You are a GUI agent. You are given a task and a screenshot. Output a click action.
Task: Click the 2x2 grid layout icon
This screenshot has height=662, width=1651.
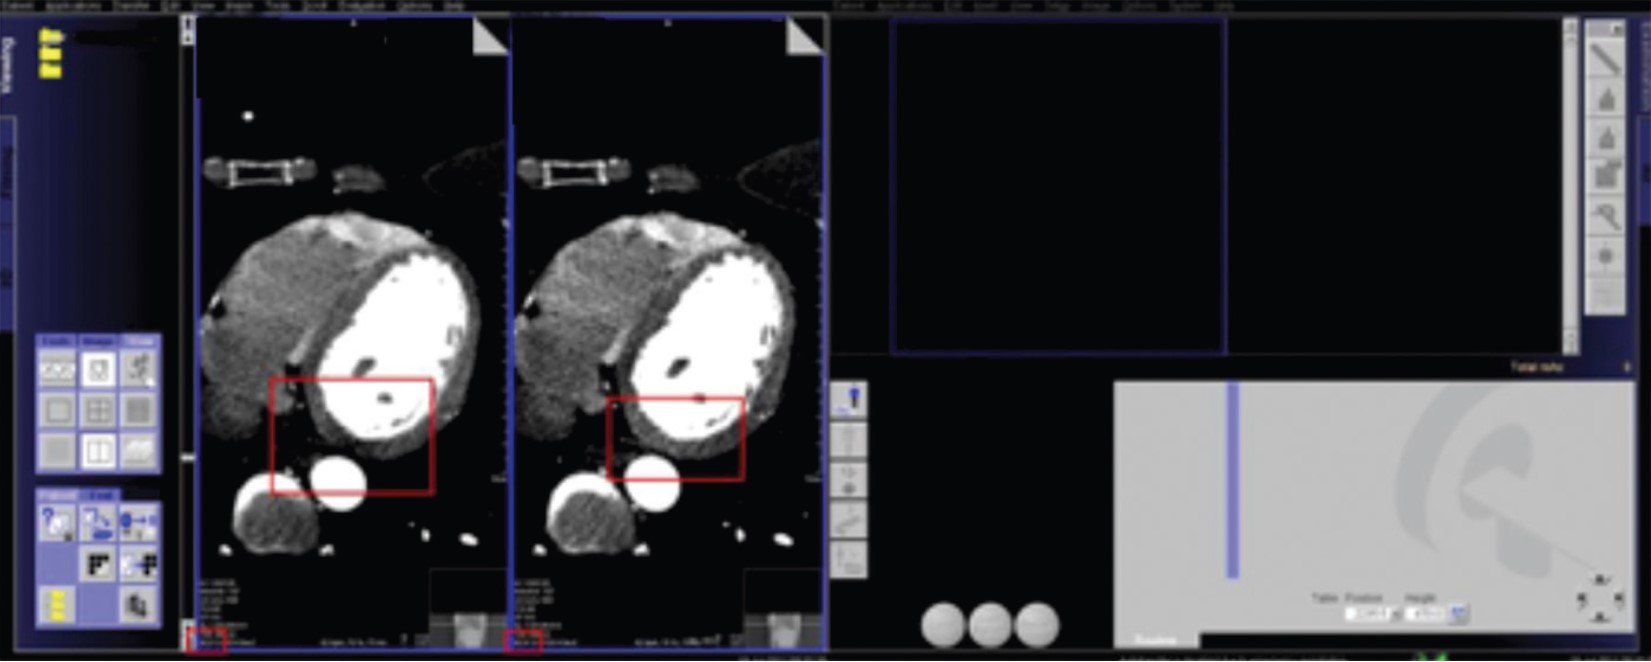pos(98,410)
